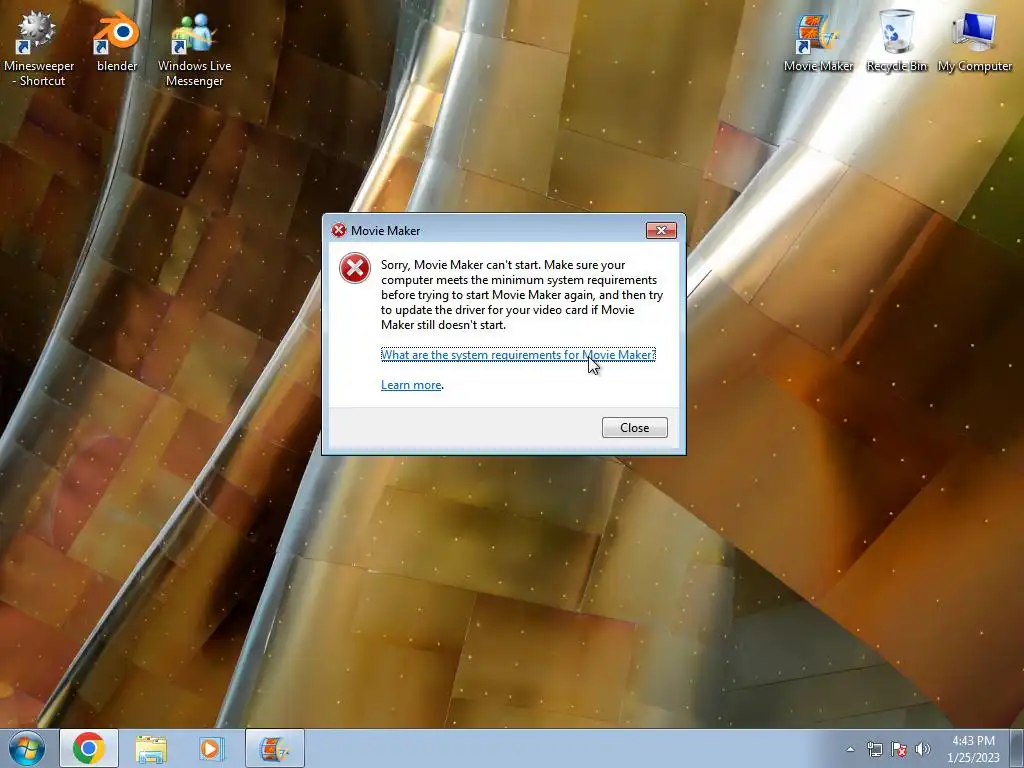
Task: Open the Action Center flag icon
Action: (x=899, y=749)
